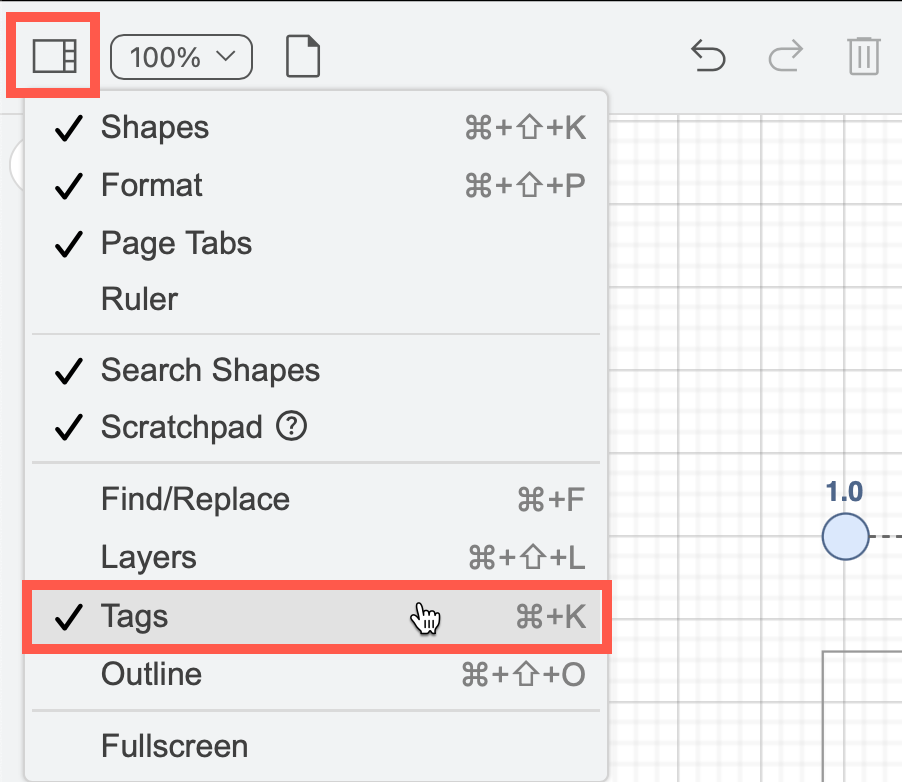Redo the last action
The width and height of the screenshot is (902, 782).
[786, 57]
